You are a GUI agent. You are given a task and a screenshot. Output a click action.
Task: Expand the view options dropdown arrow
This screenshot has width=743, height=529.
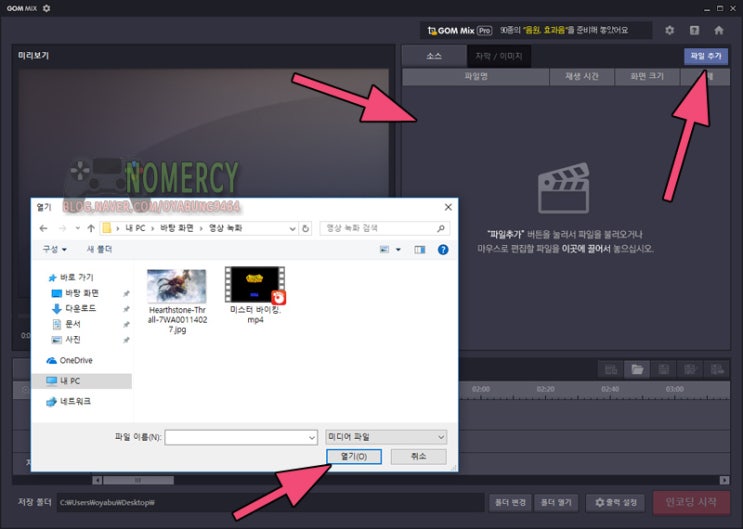tap(398, 249)
